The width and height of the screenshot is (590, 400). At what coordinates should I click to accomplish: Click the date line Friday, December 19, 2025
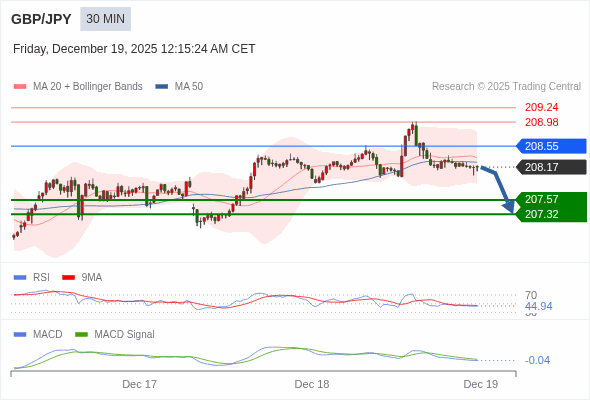(x=134, y=49)
